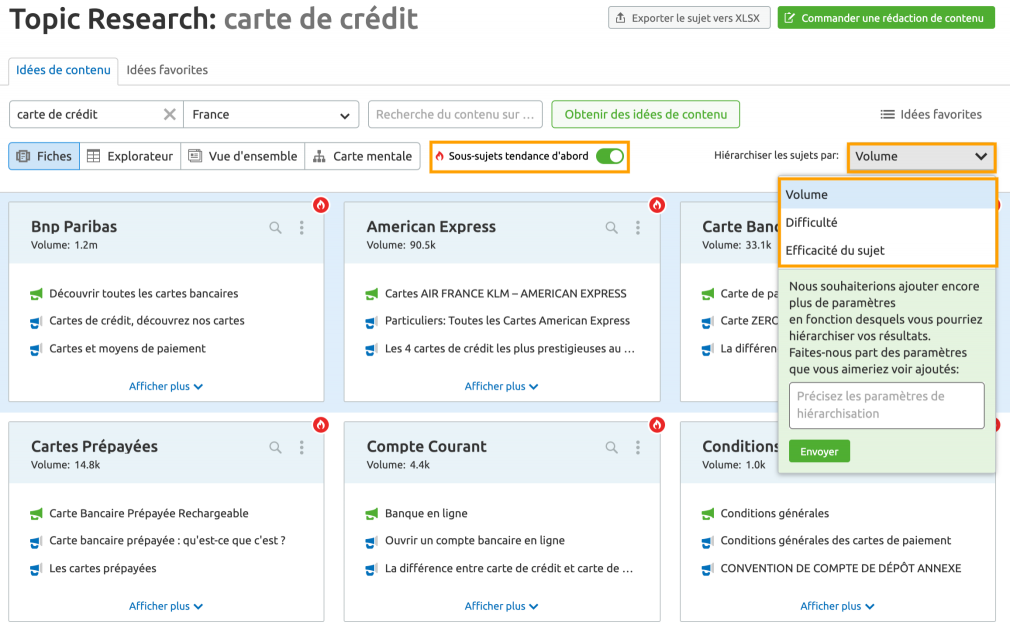Select 'Volume' sorting option
Viewport: 1010px width, 625px height.
[888, 195]
